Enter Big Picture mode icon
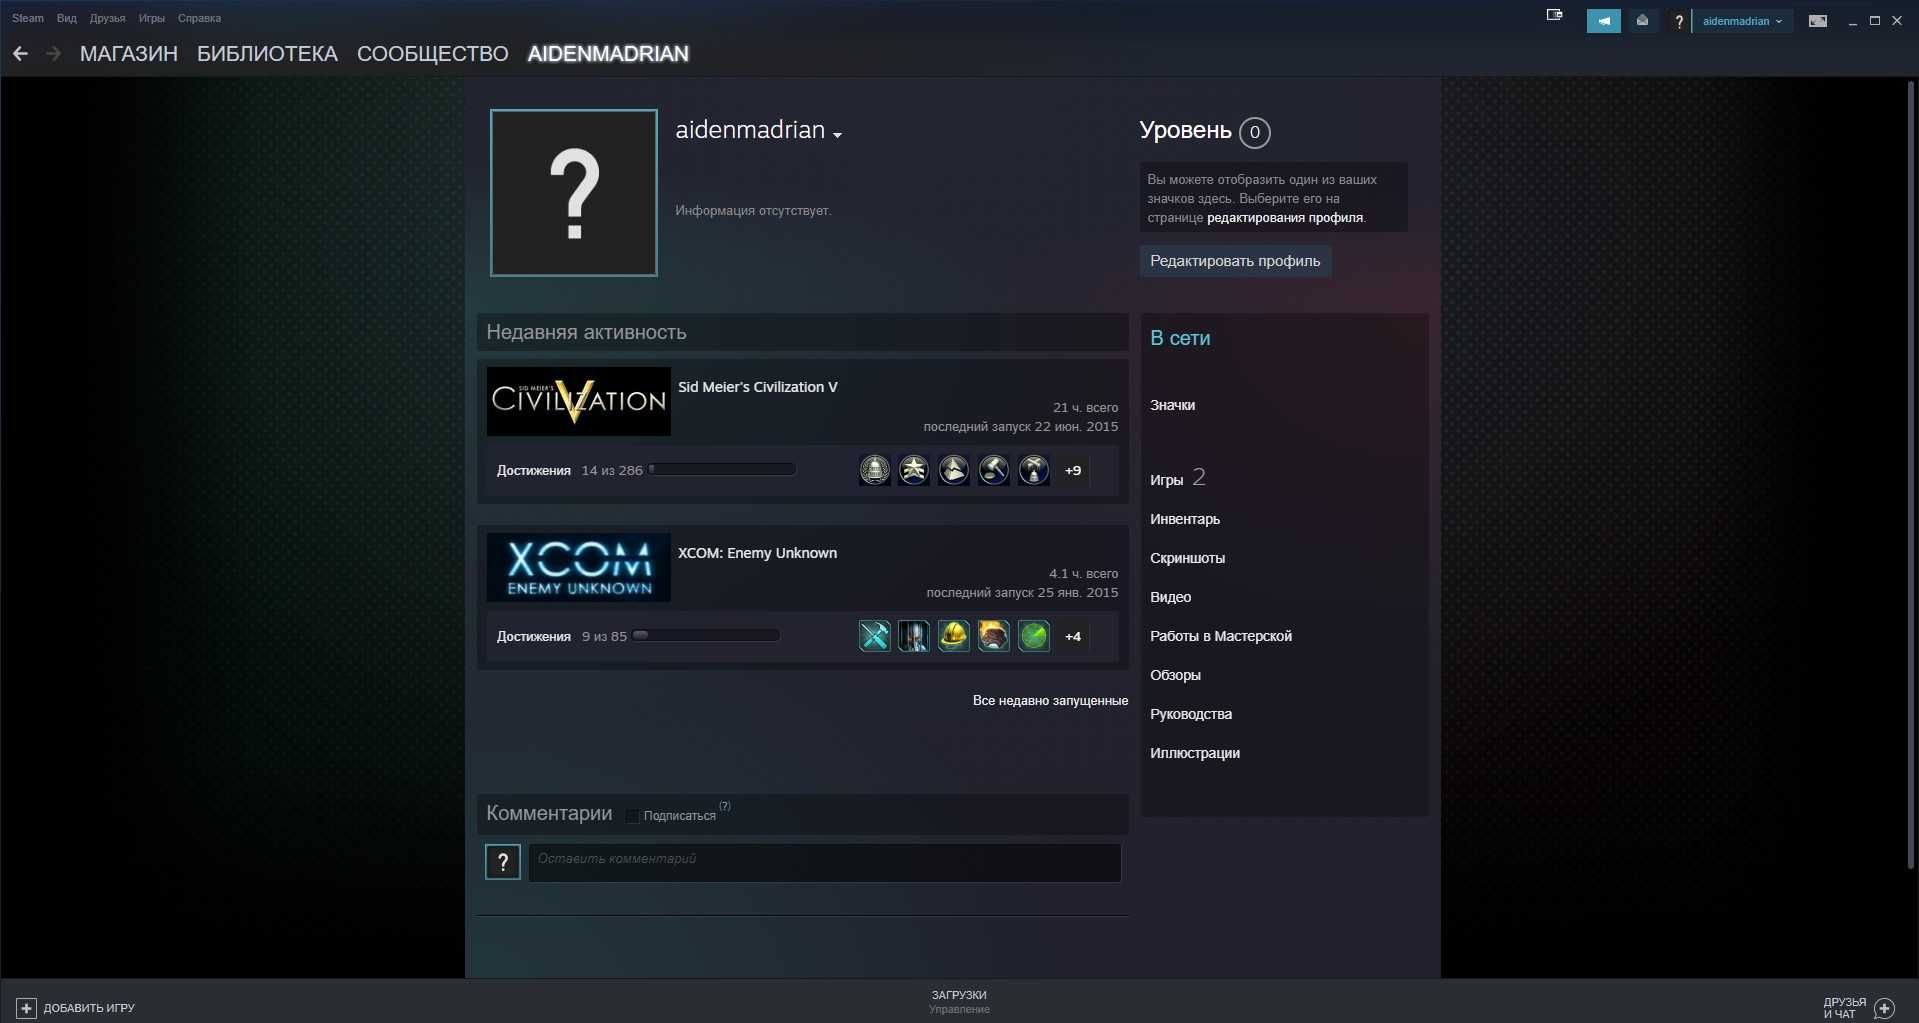 1818,21
